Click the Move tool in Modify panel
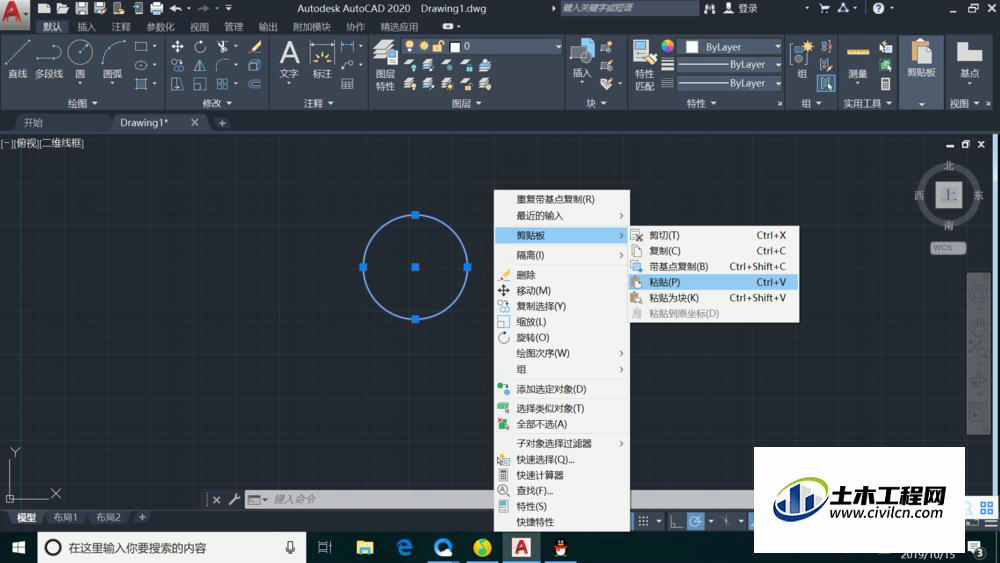Image resolution: width=1000 pixels, height=563 pixels. point(178,47)
